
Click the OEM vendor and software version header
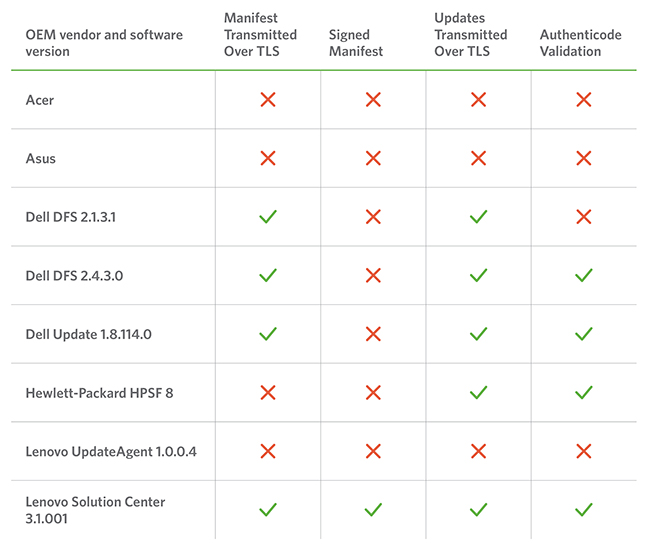[104, 43]
